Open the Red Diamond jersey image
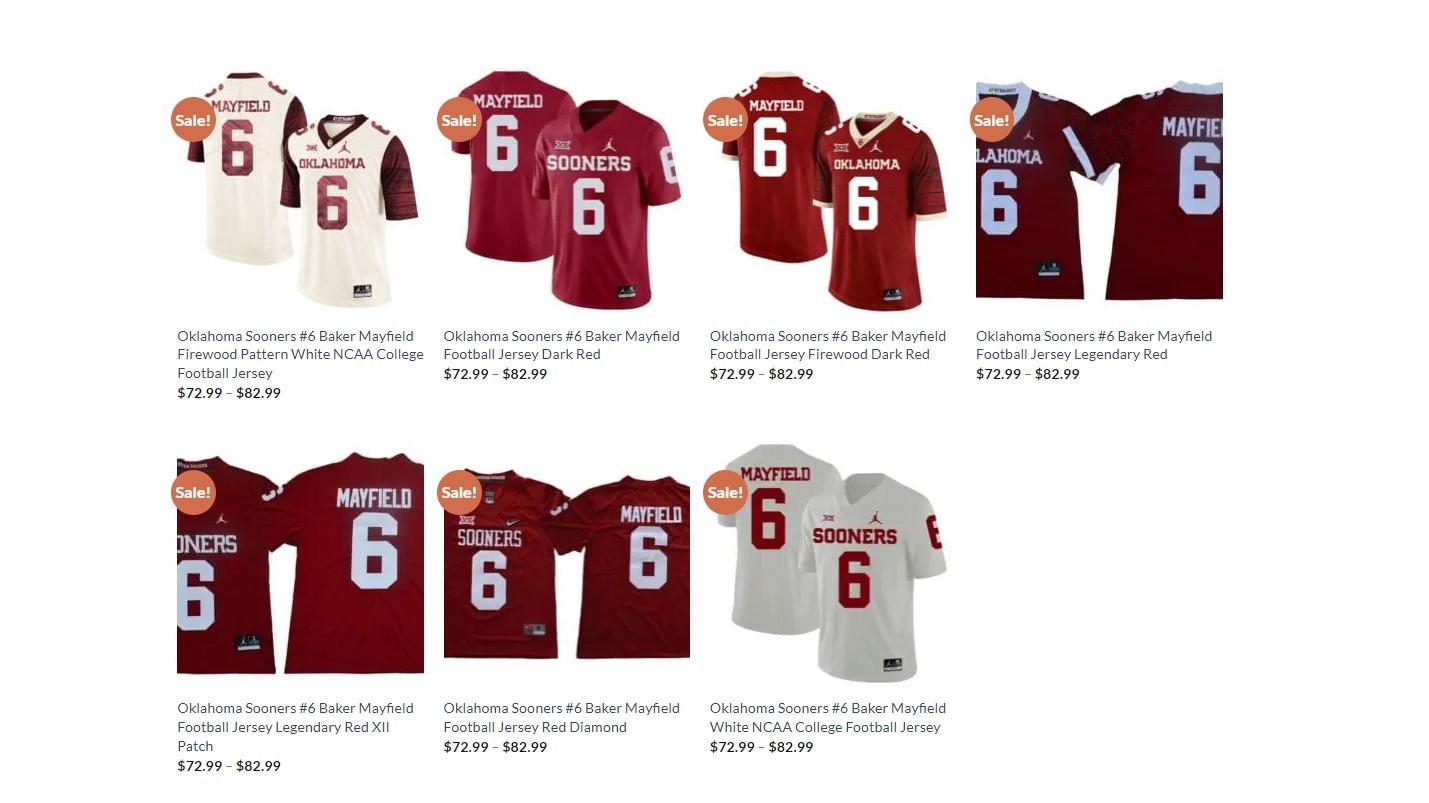The width and height of the screenshot is (1429, 803). 567,562
